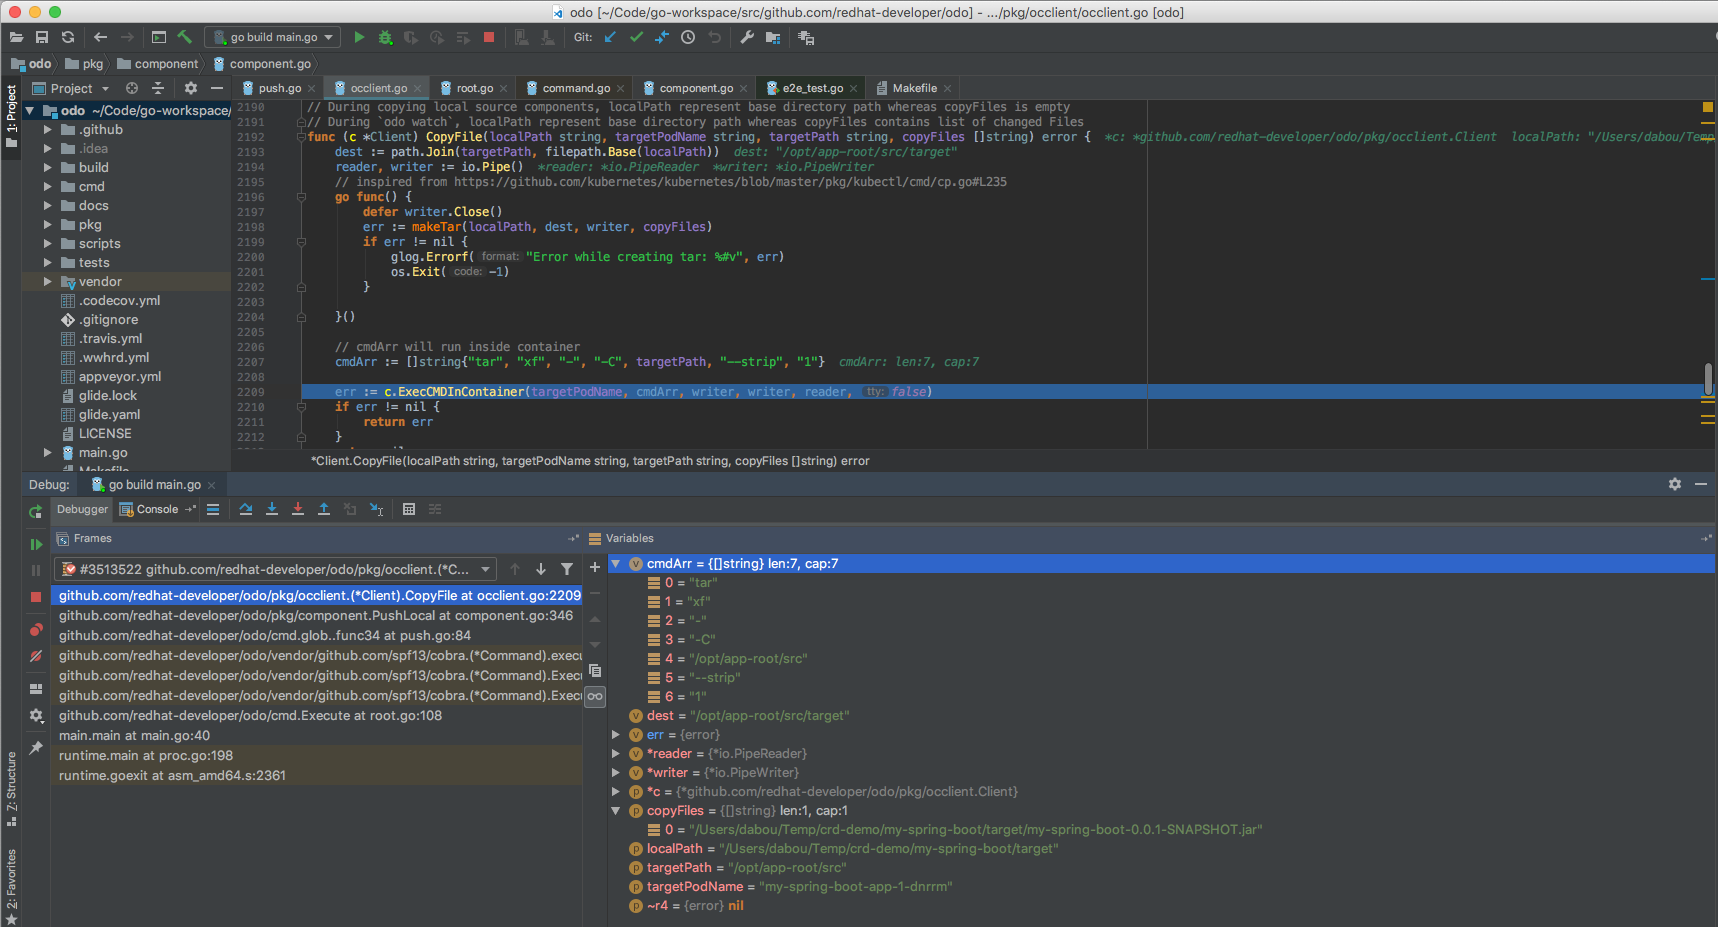
Task: Open the Z: Structure side tool button
Action: [11, 788]
